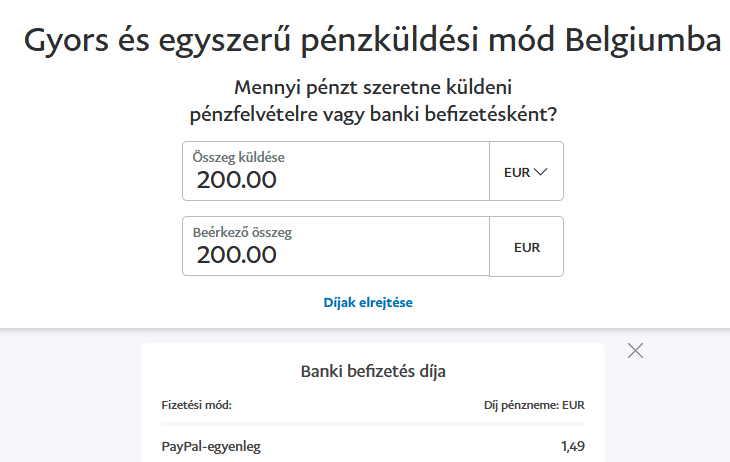Screen dimensions: 730x462
Task: Click the Fizetési mód column header
Action: (197, 405)
